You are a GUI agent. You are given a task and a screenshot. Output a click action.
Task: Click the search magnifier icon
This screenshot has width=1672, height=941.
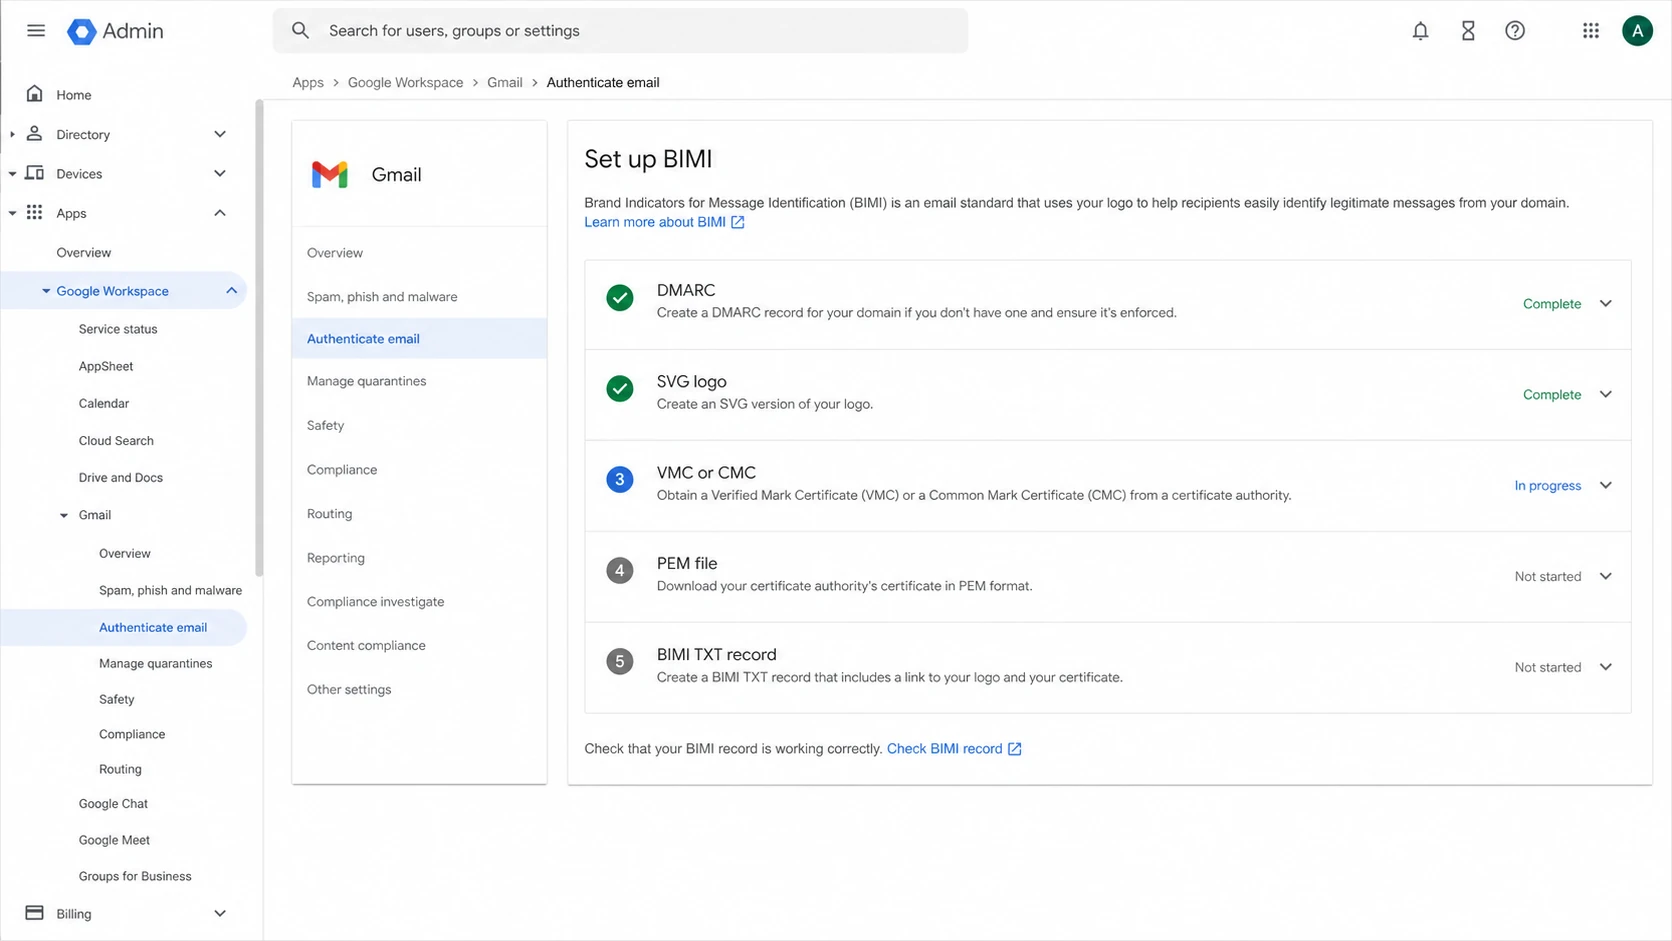(300, 31)
